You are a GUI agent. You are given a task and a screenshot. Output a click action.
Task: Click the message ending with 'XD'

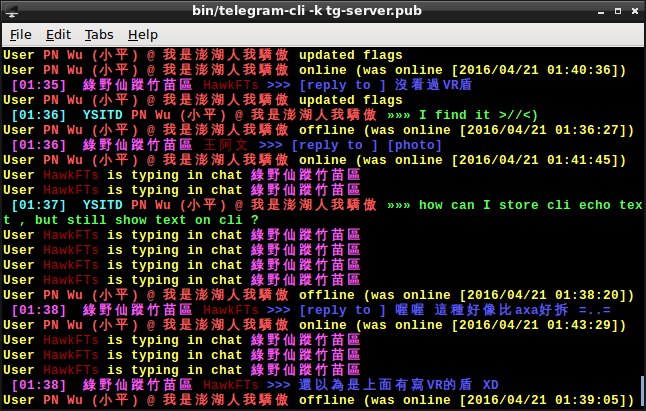(x=398, y=385)
